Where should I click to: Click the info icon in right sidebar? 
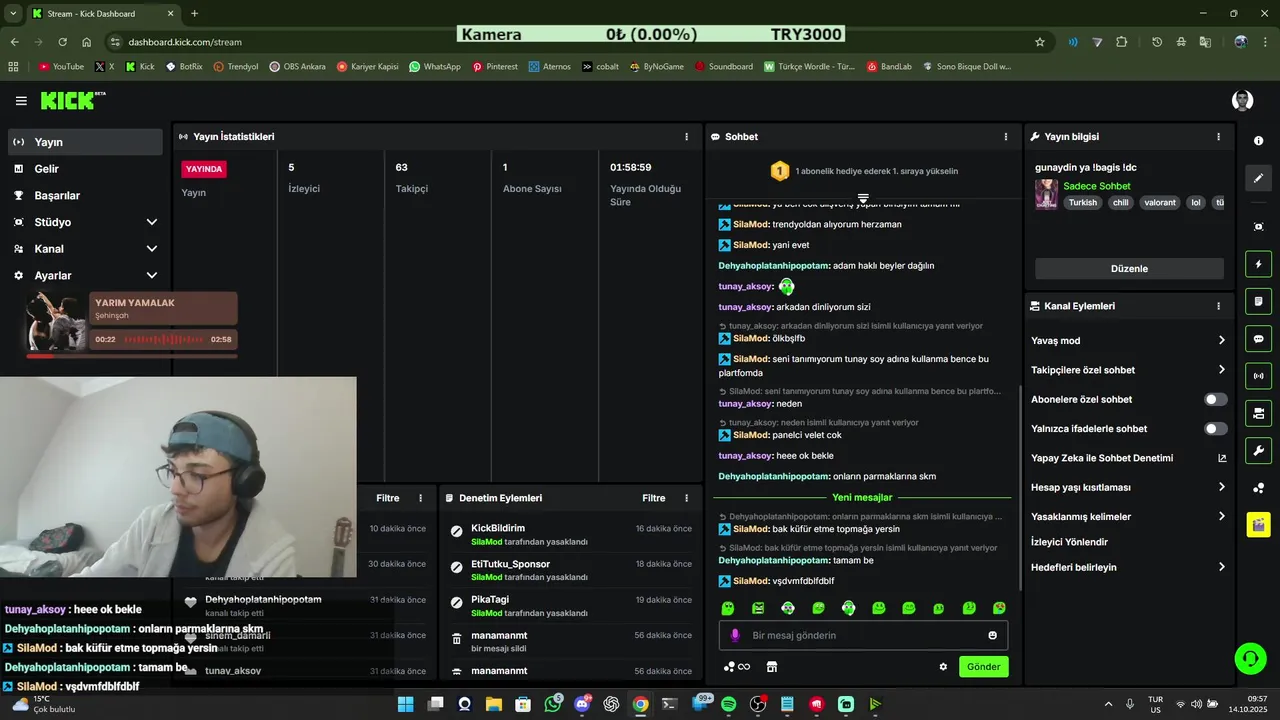1259,141
